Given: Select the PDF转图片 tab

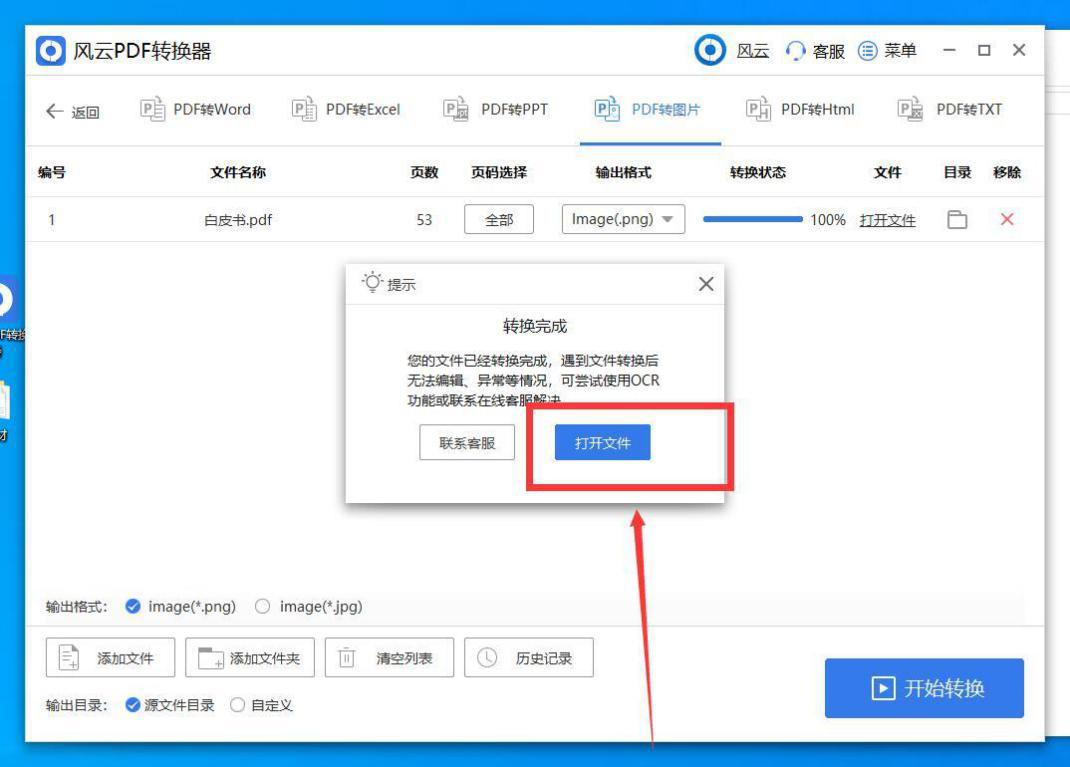Looking at the screenshot, I should (648, 110).
